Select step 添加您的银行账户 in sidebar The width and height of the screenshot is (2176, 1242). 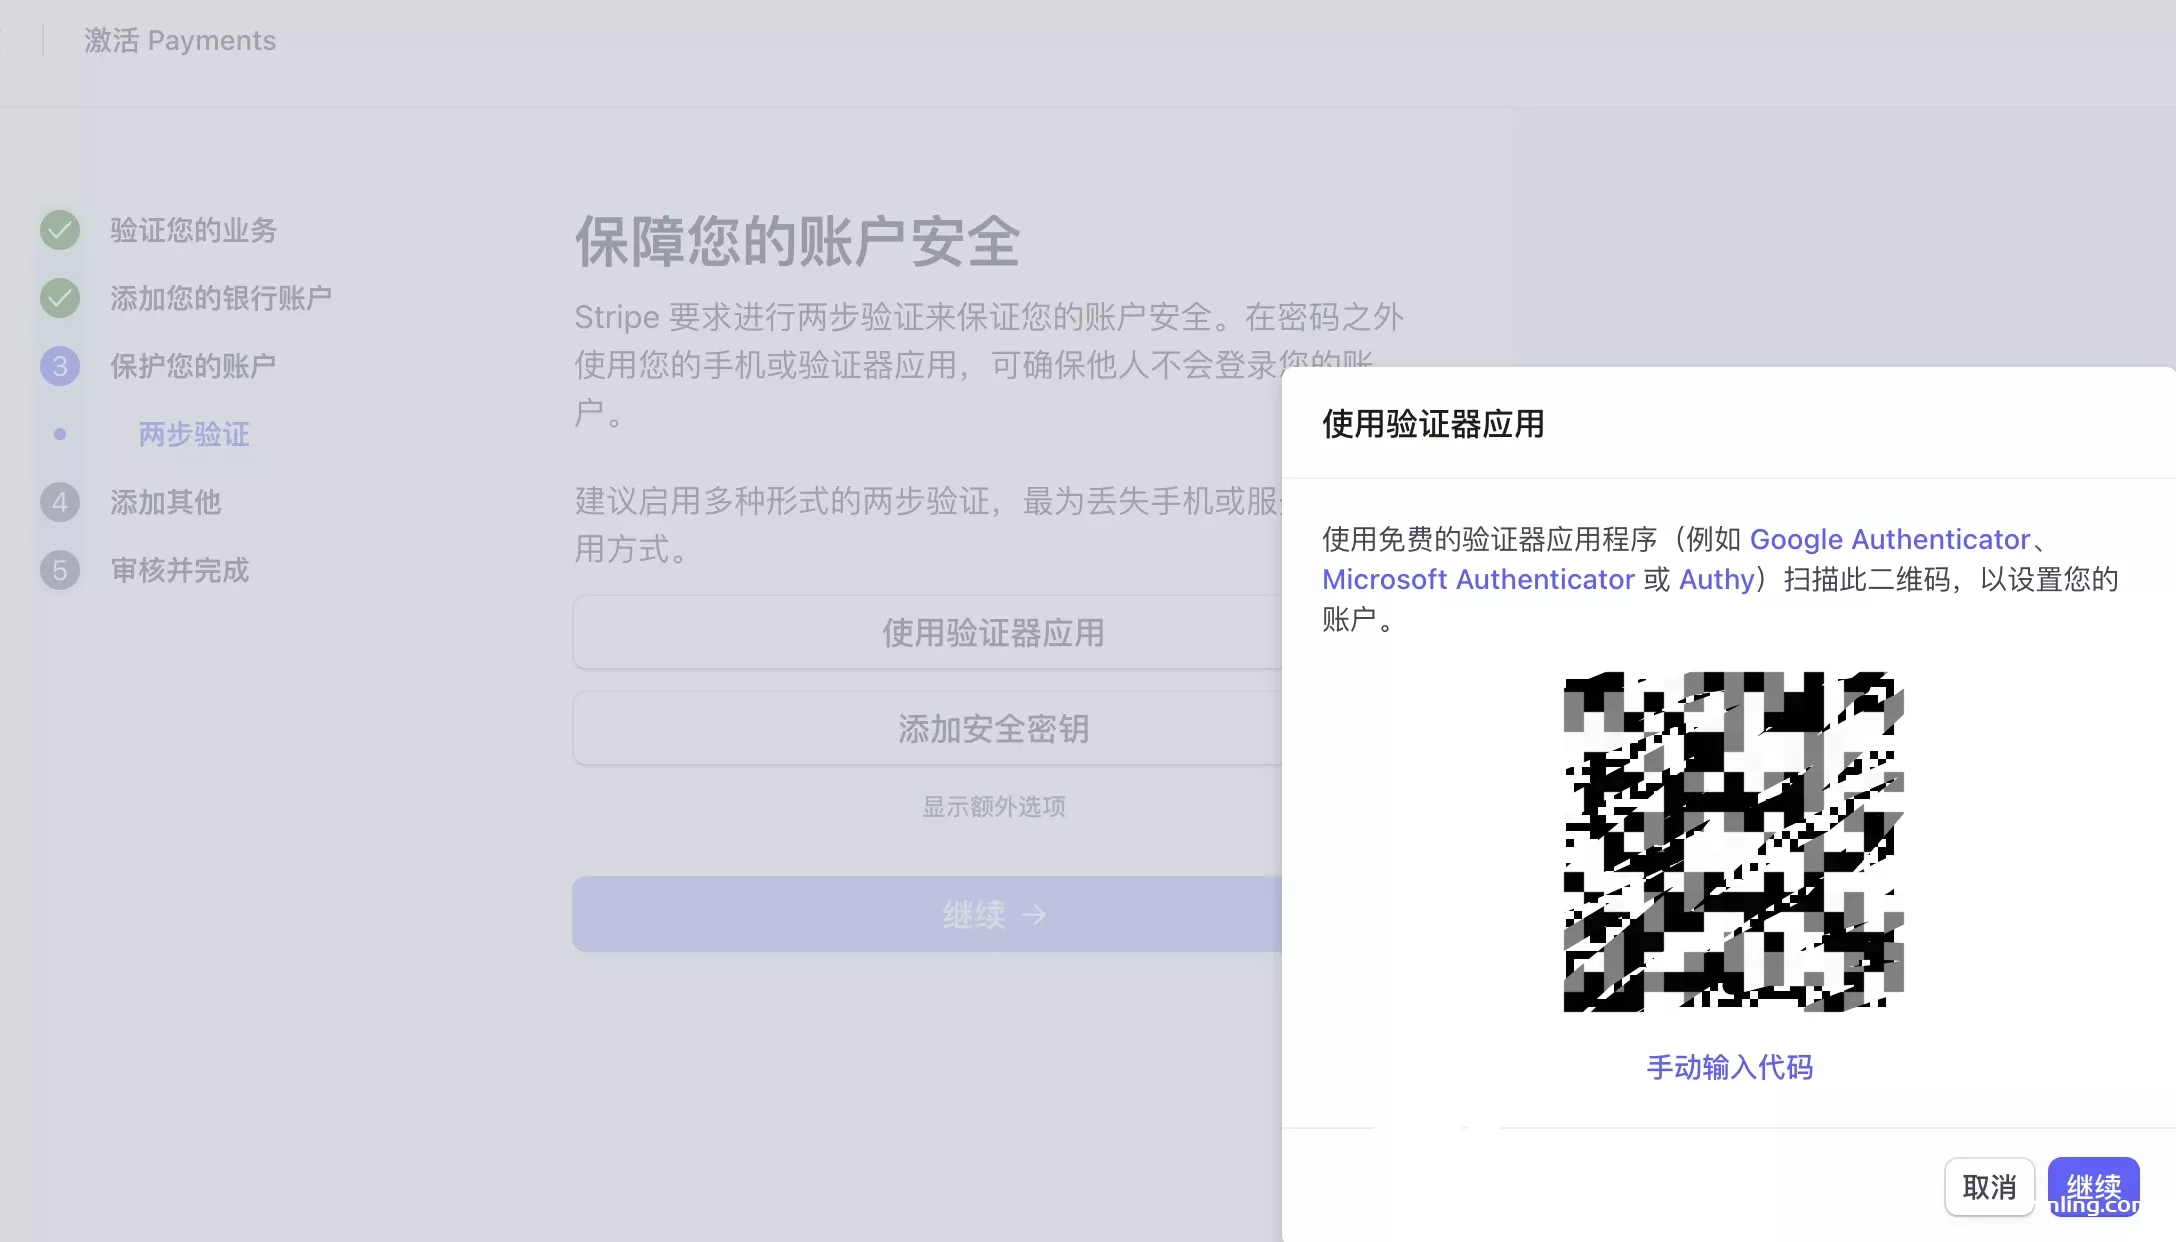(221, 298)
